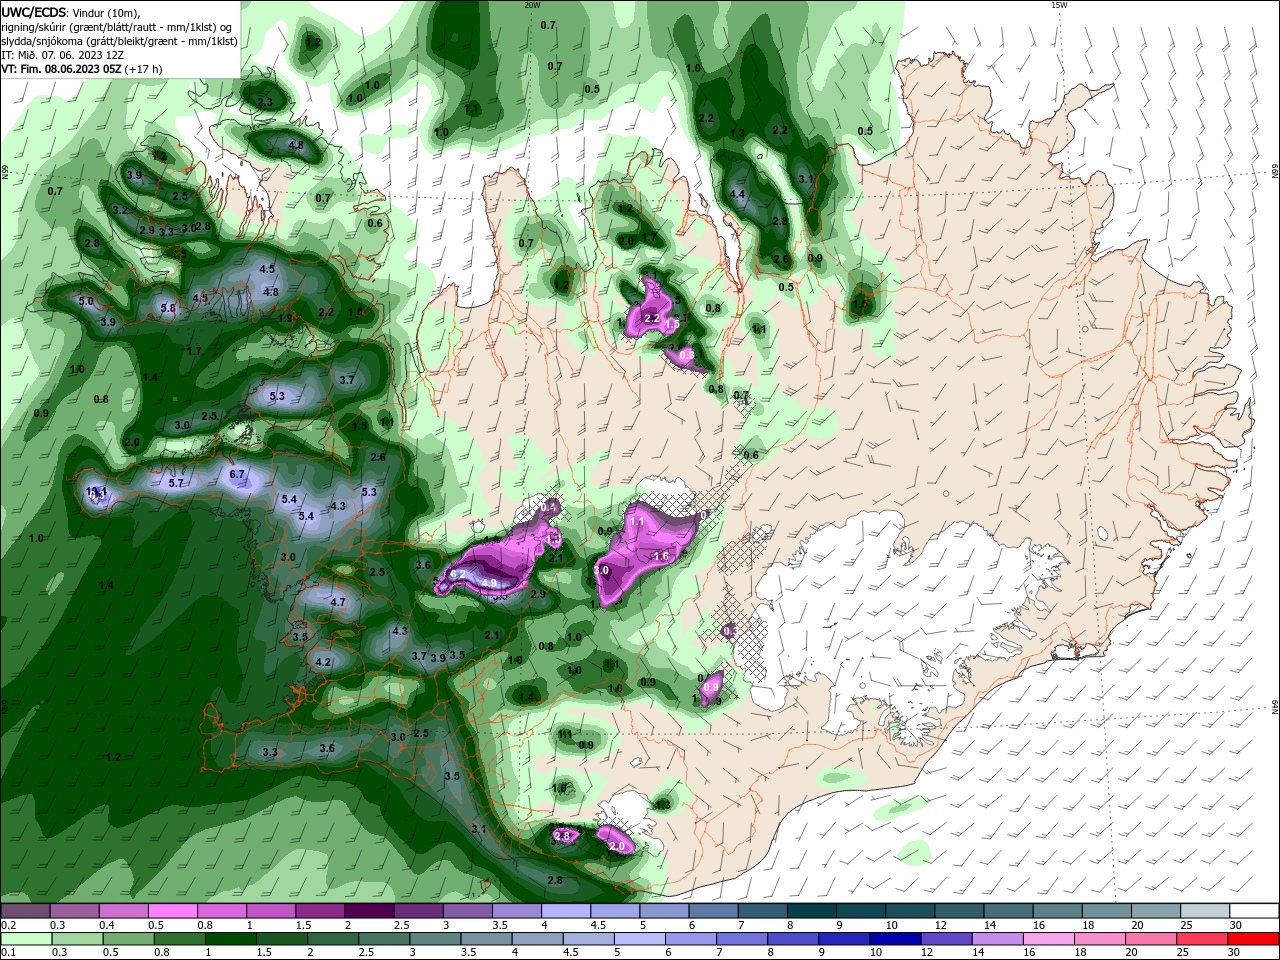Screen dimensions: 1280x960
Task: Click the 2.3 precipitation value near top left
Action: pyautogui.click(x=265, y=103)
